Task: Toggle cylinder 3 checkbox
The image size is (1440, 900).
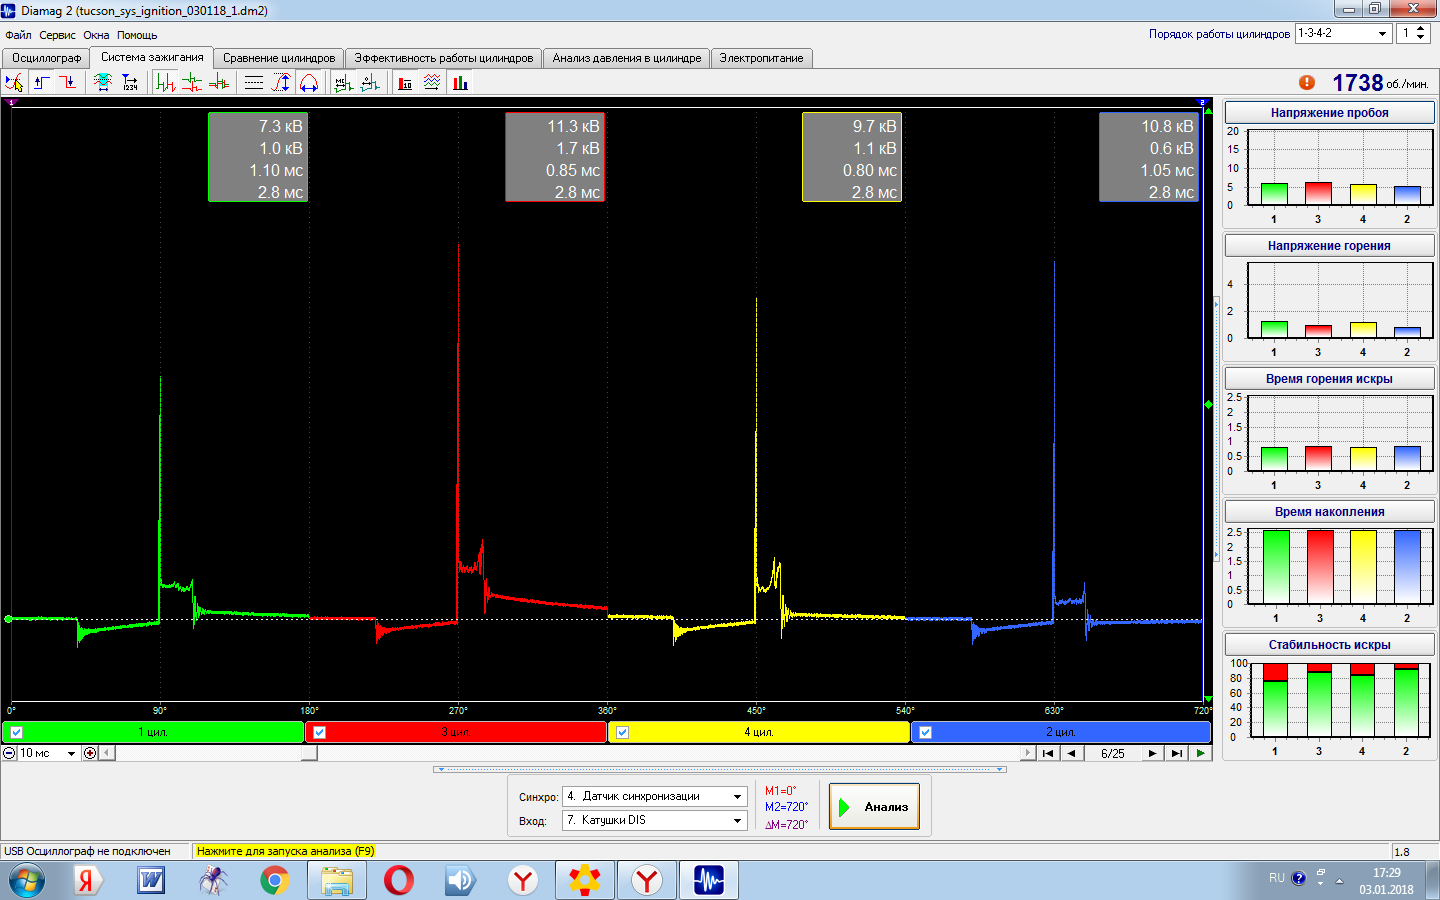Action: (x=320, y=732)
